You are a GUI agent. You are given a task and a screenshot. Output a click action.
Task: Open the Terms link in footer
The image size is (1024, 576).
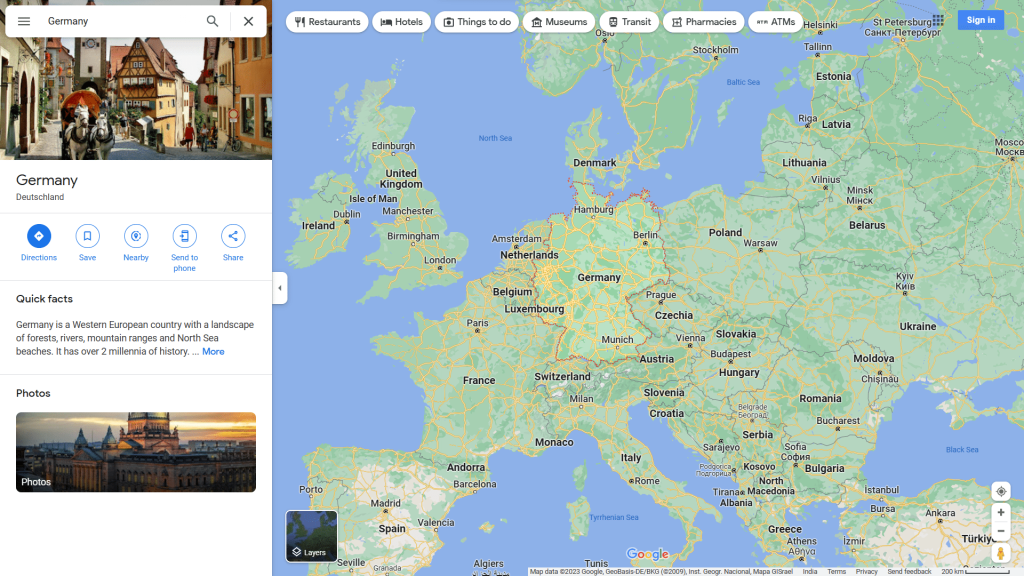pyautogui.click(x=837, y=571)
